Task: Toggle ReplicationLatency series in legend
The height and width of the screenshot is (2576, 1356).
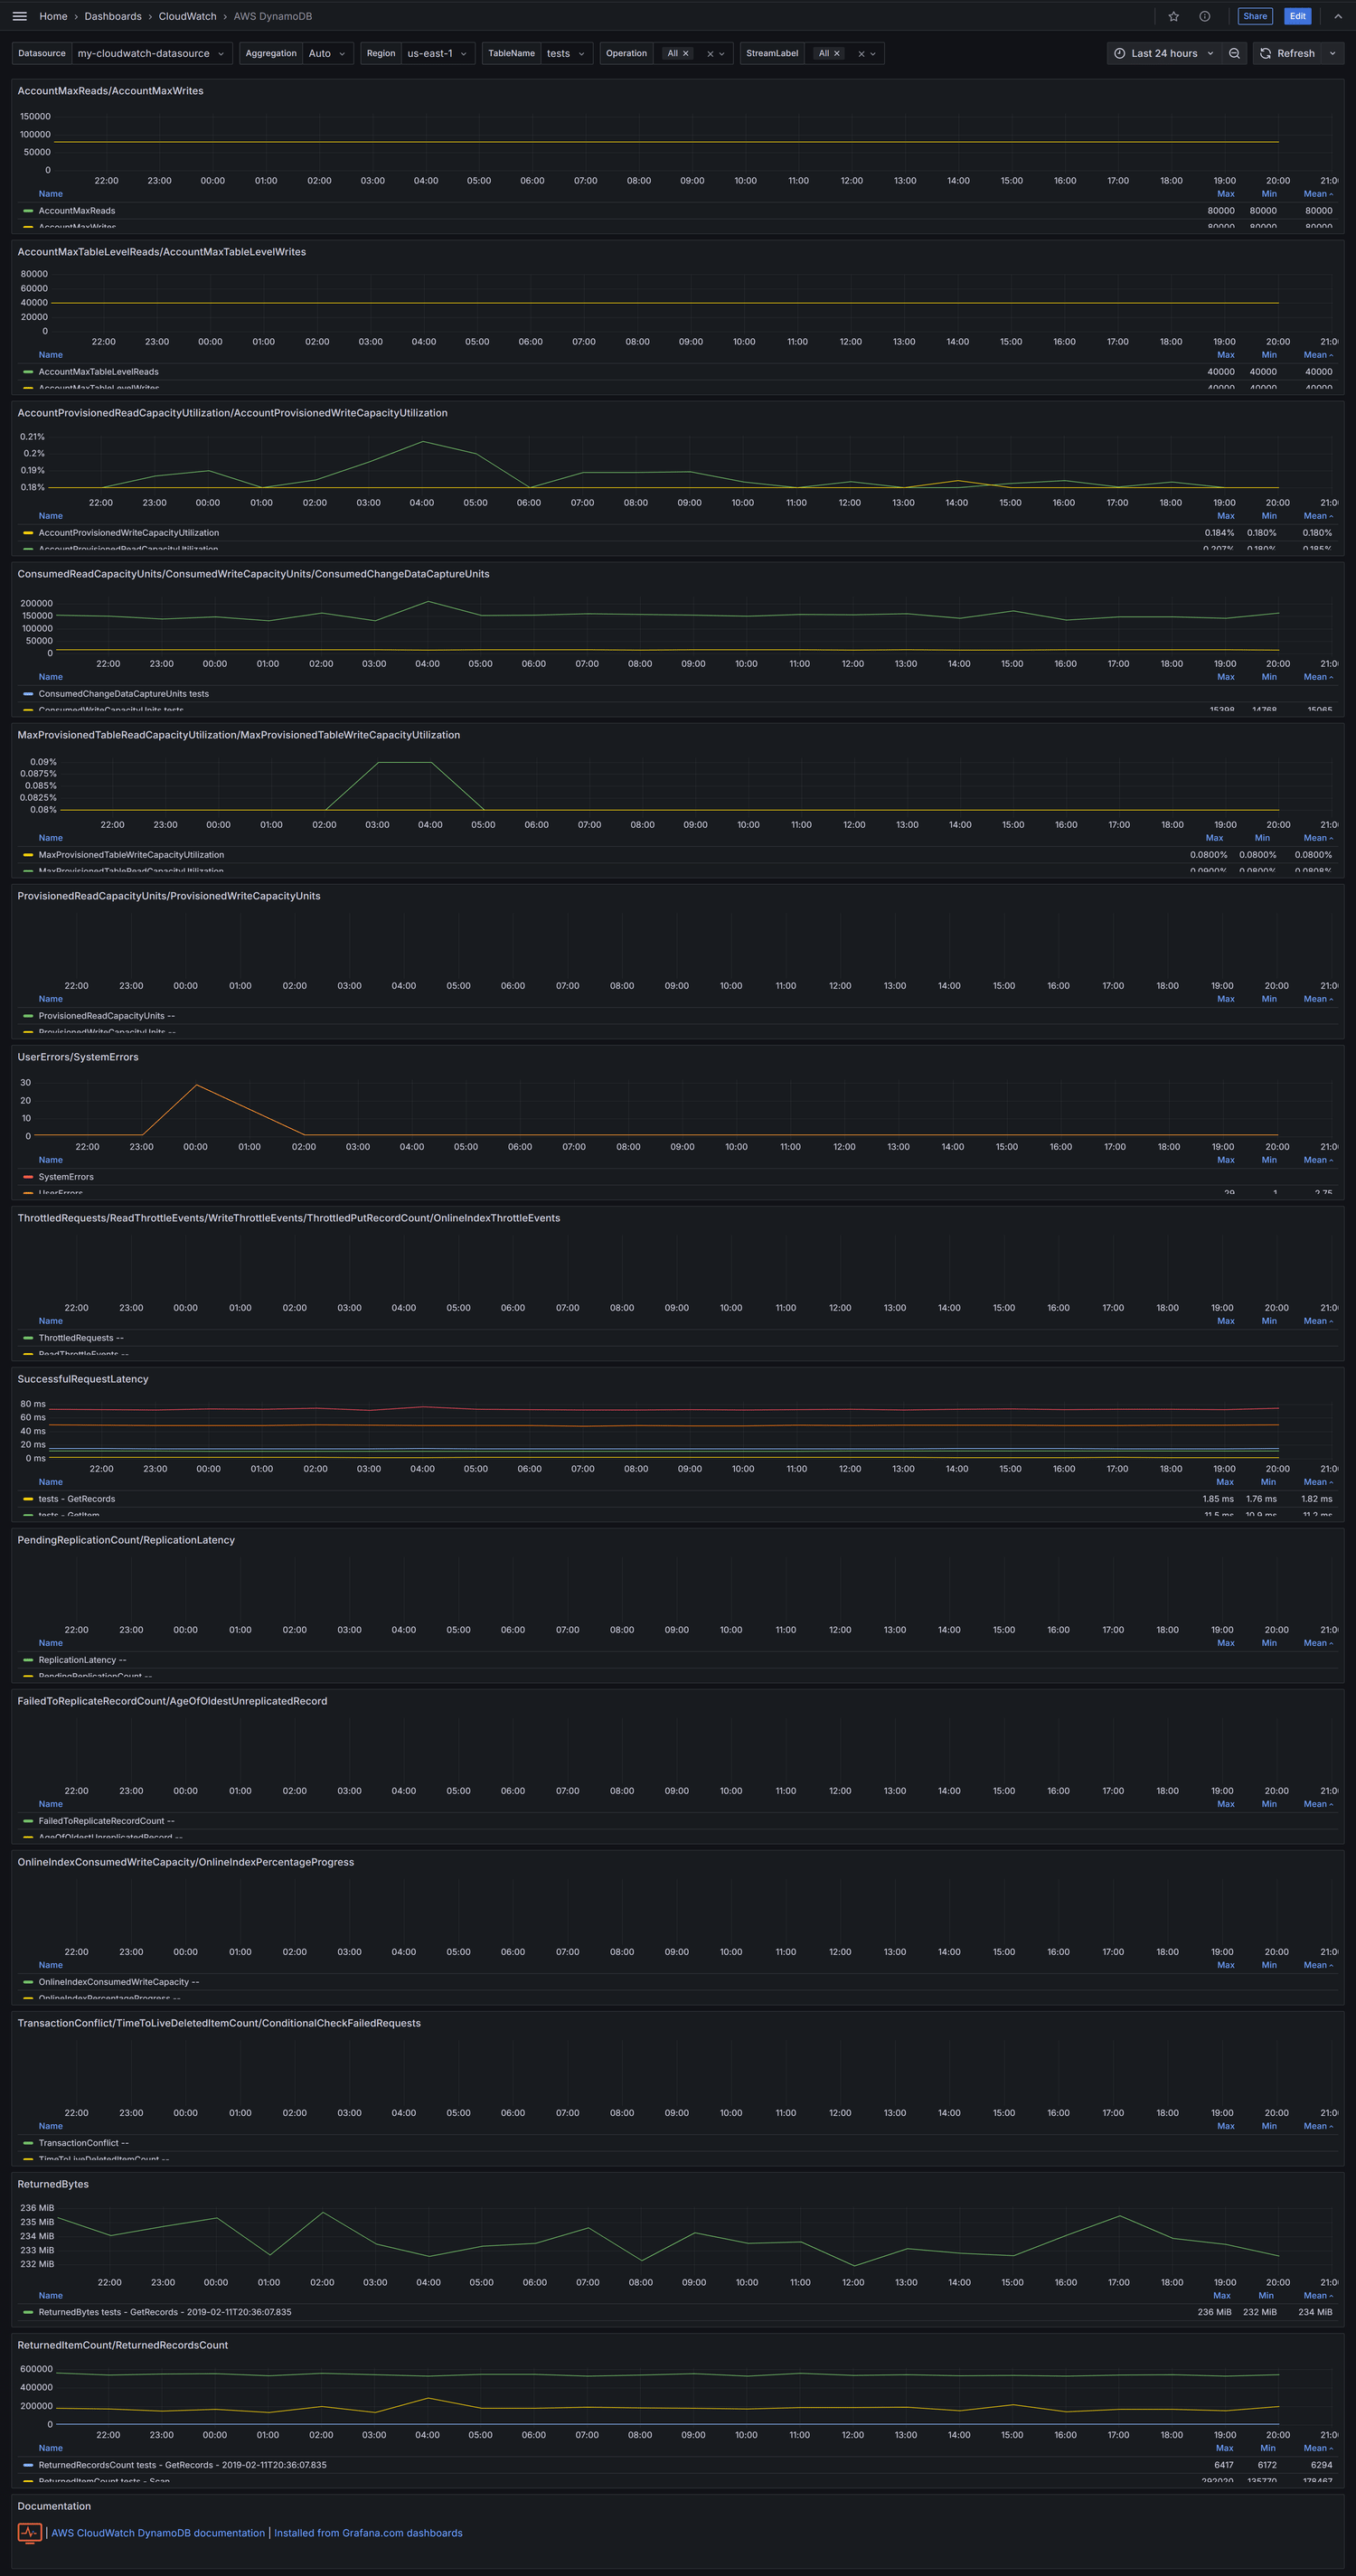Action: pos(82,1660)
